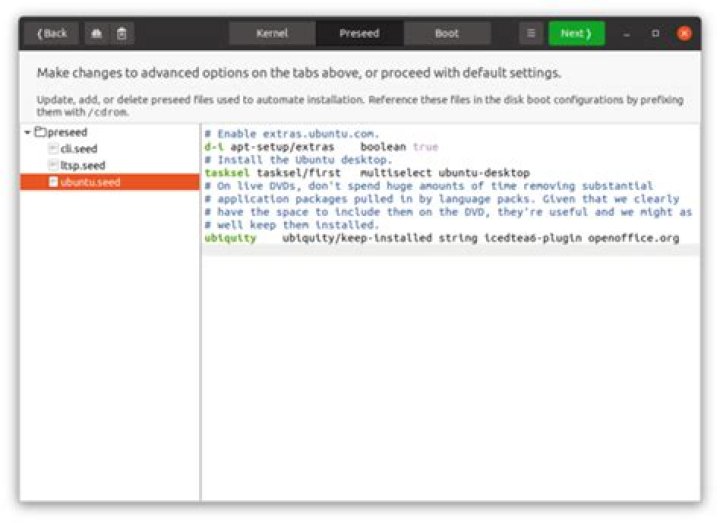Click 'openoffice.org' in the editor
The width and height of the screenshot is (720, 523).
633,238
